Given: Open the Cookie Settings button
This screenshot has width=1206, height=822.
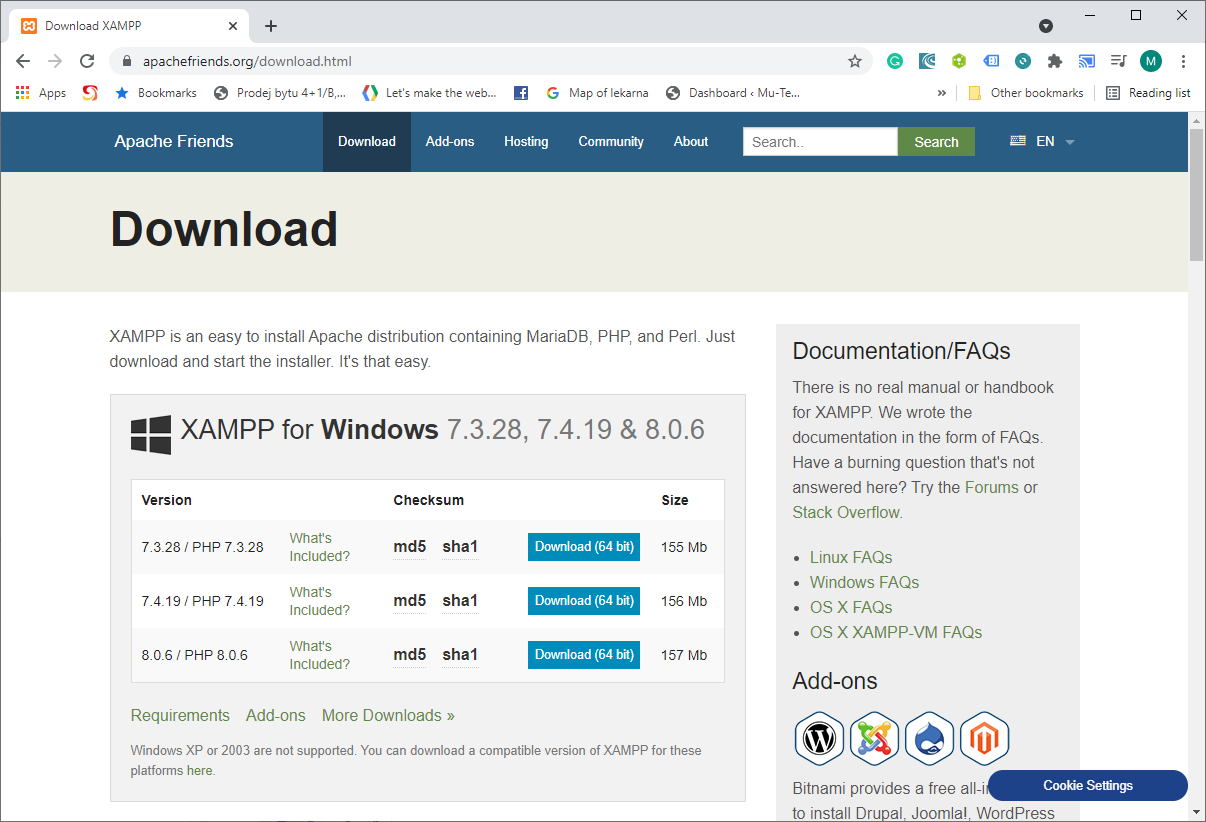Looking at the screenshot, I should (1088, 785).
